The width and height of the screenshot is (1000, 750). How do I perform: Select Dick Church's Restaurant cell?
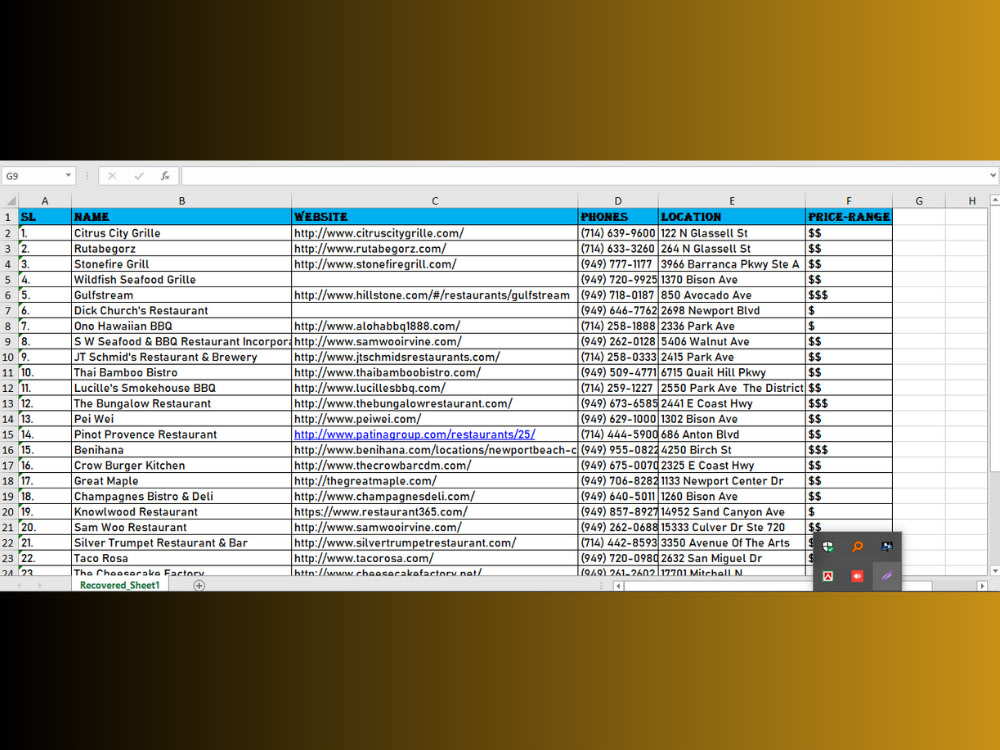pos(181,311)
